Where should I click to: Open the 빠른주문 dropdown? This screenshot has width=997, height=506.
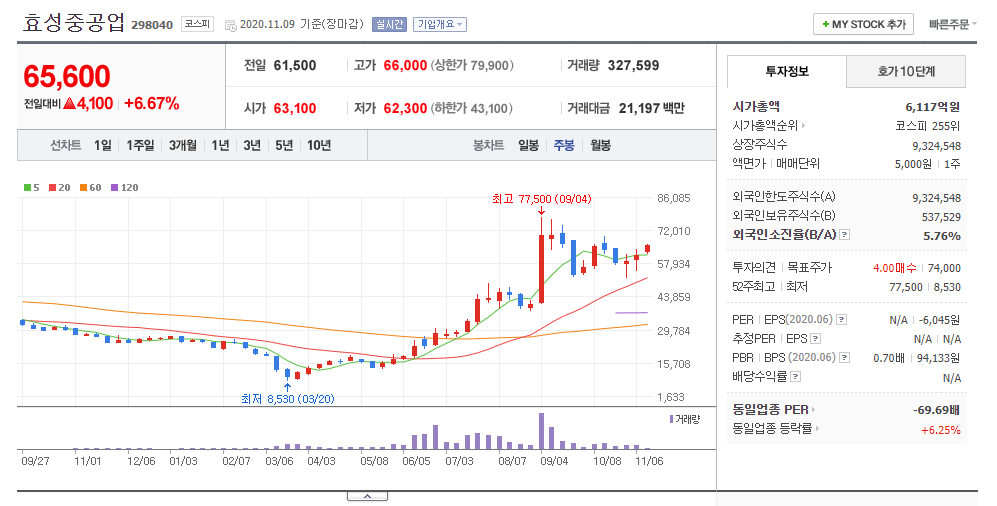coord(952,24)
